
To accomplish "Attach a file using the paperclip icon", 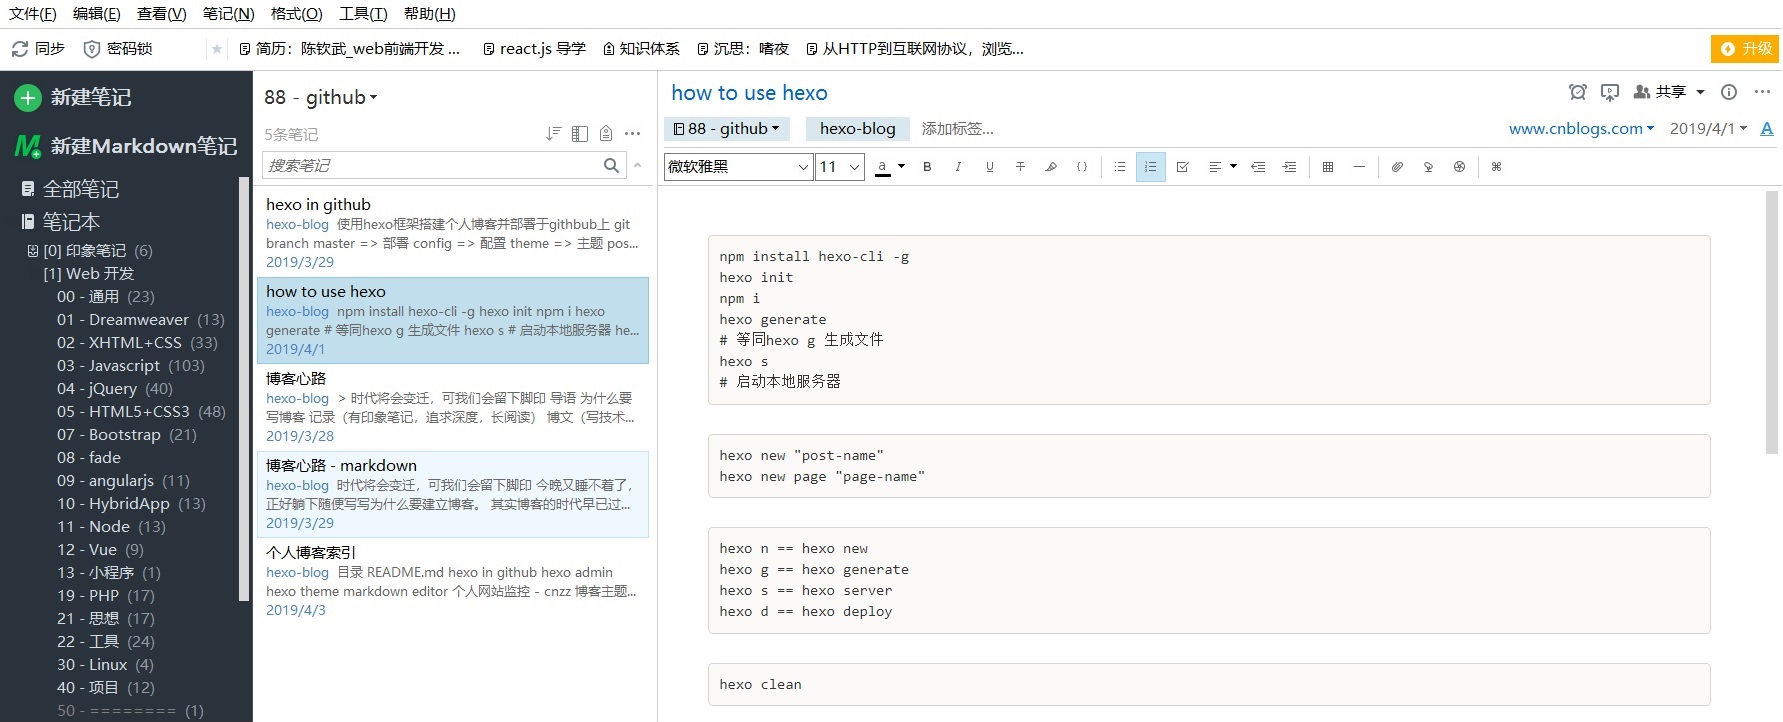I will (1397, 167).
